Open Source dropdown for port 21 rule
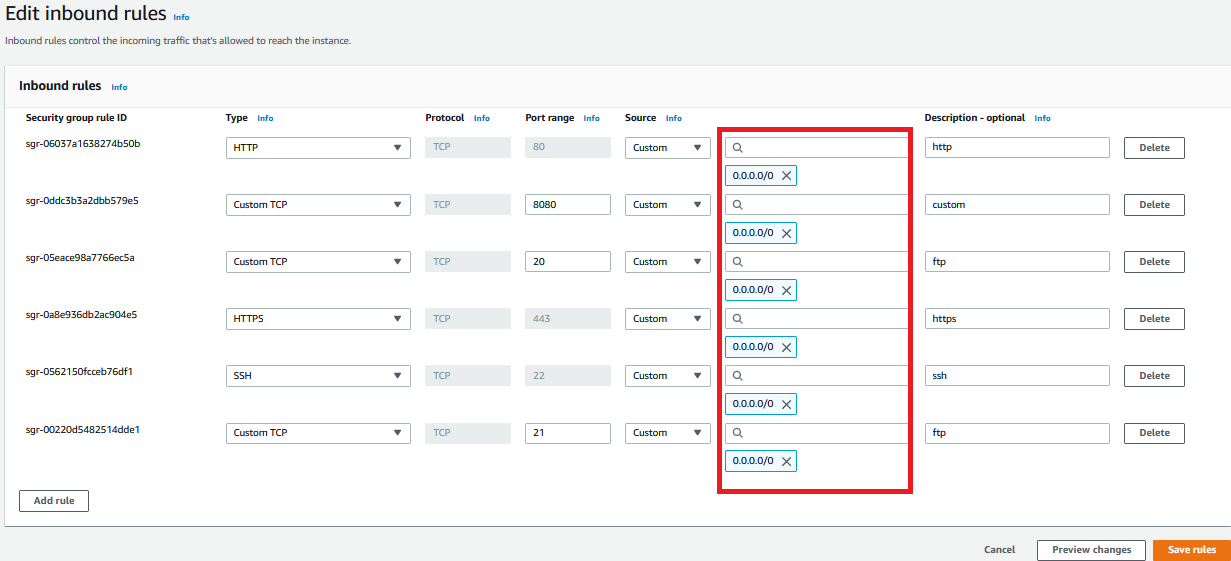 pyautogui.click(x=667, y=433)
